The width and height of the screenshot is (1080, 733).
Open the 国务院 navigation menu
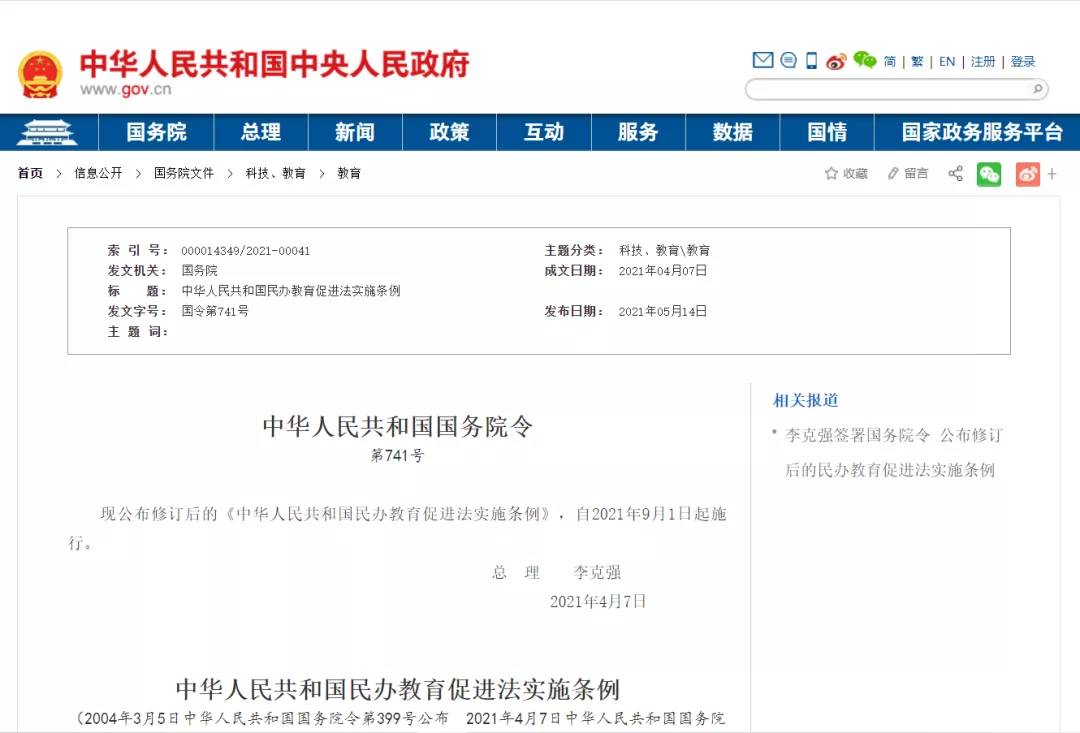click(x=156, y=132)
